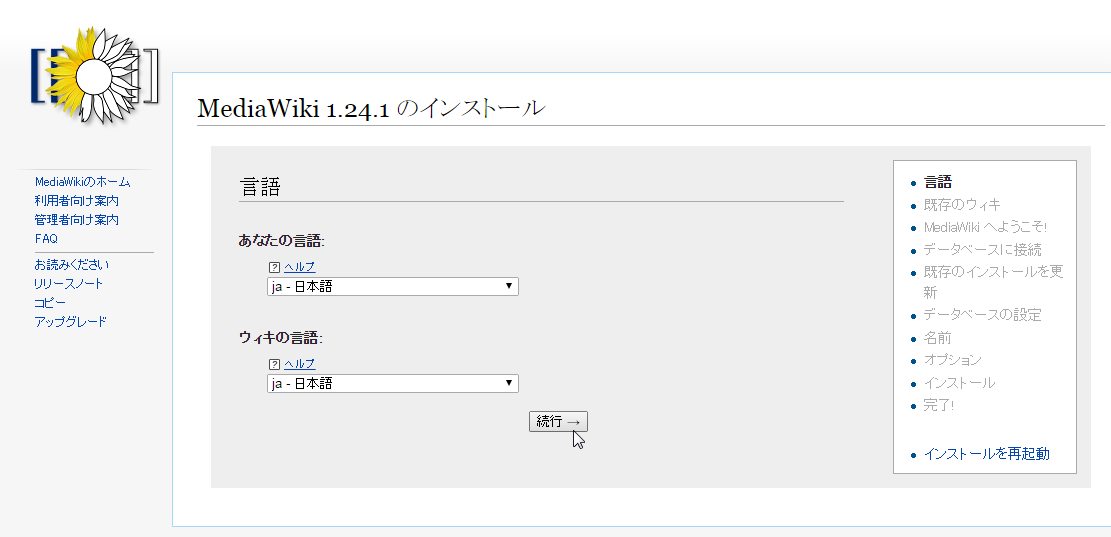Open the ウィキの言語 language dropdown
Image resolution: width=1111 pixels, height=537 pixels.
pos(392,384)
